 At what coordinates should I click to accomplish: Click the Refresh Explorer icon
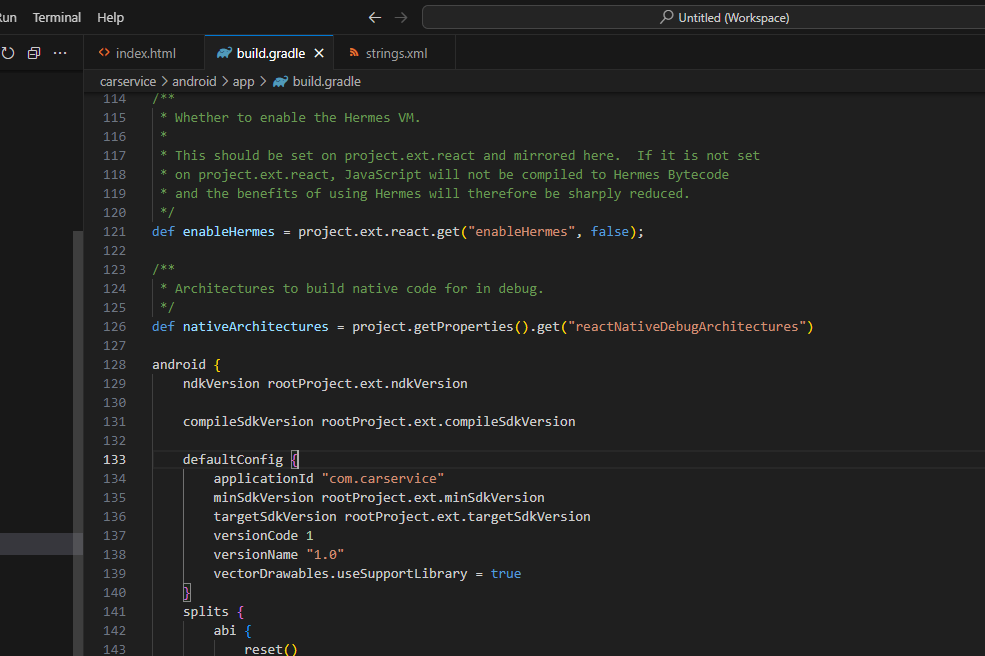(8, 53)
